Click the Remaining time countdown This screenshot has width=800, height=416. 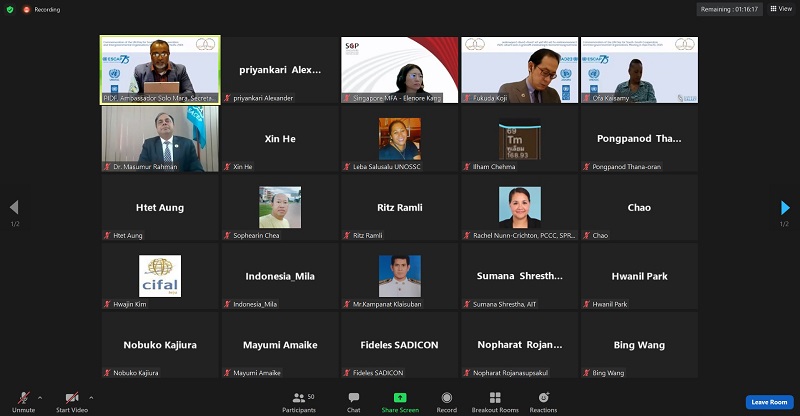pos(729,9)
